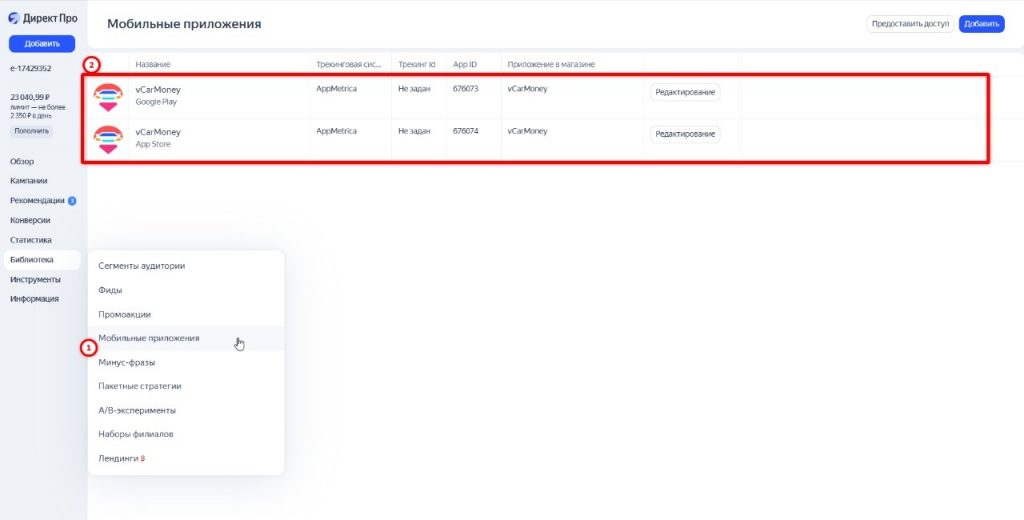Click the Рекомендации notification badge
The image size is (1024, 520).
72,201
